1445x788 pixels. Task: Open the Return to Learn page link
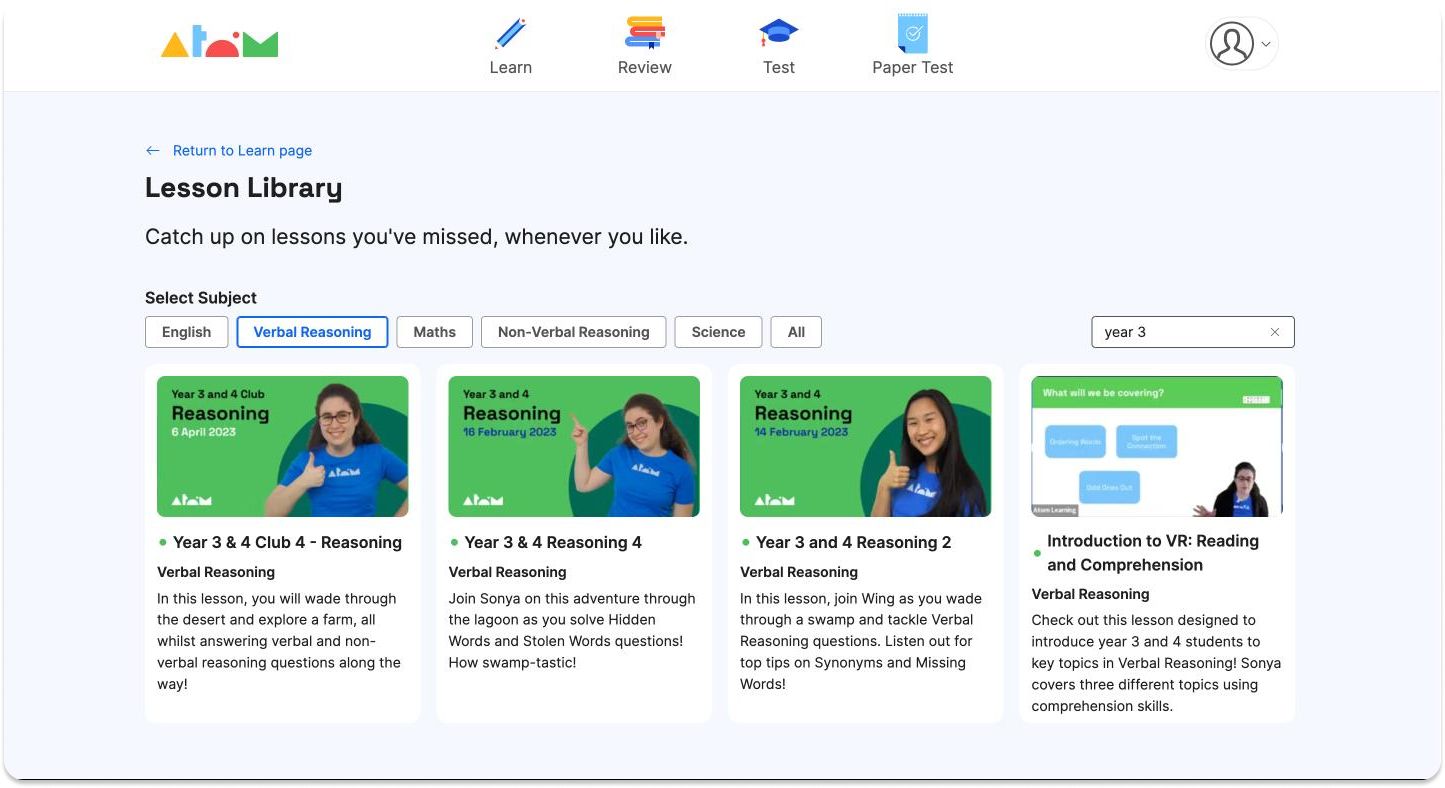tap(241, 150)
